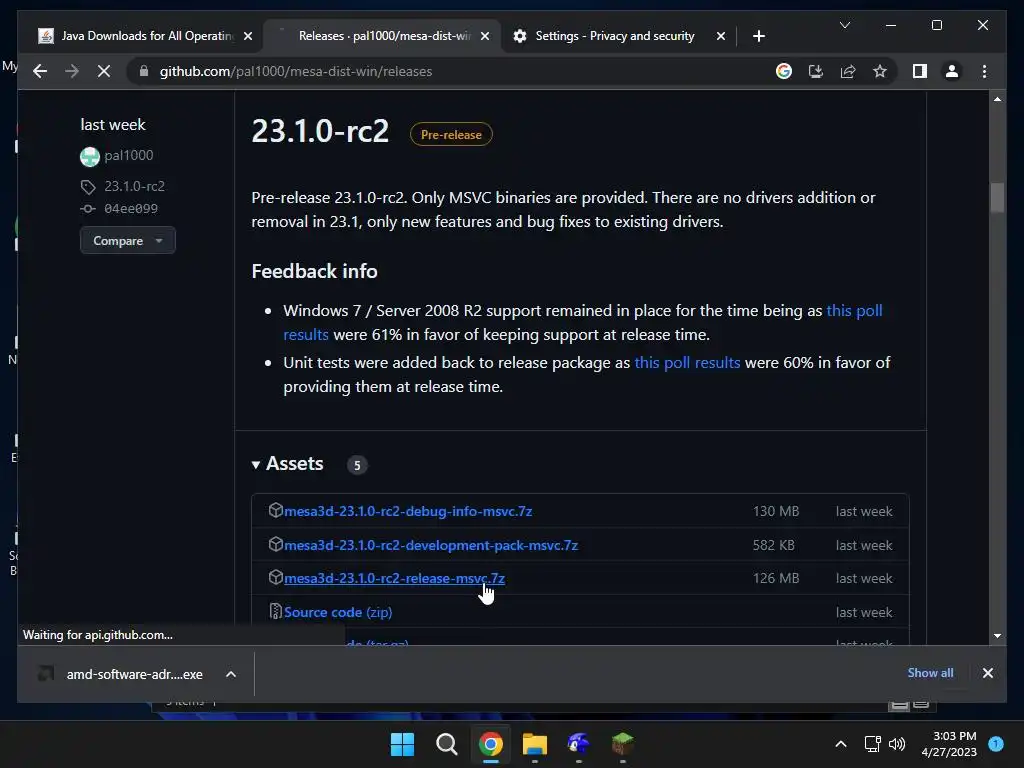Click package icon beside release-msvc asset
The height and width of the screenshot is (768, 1024).
click(x=276, y=577)
